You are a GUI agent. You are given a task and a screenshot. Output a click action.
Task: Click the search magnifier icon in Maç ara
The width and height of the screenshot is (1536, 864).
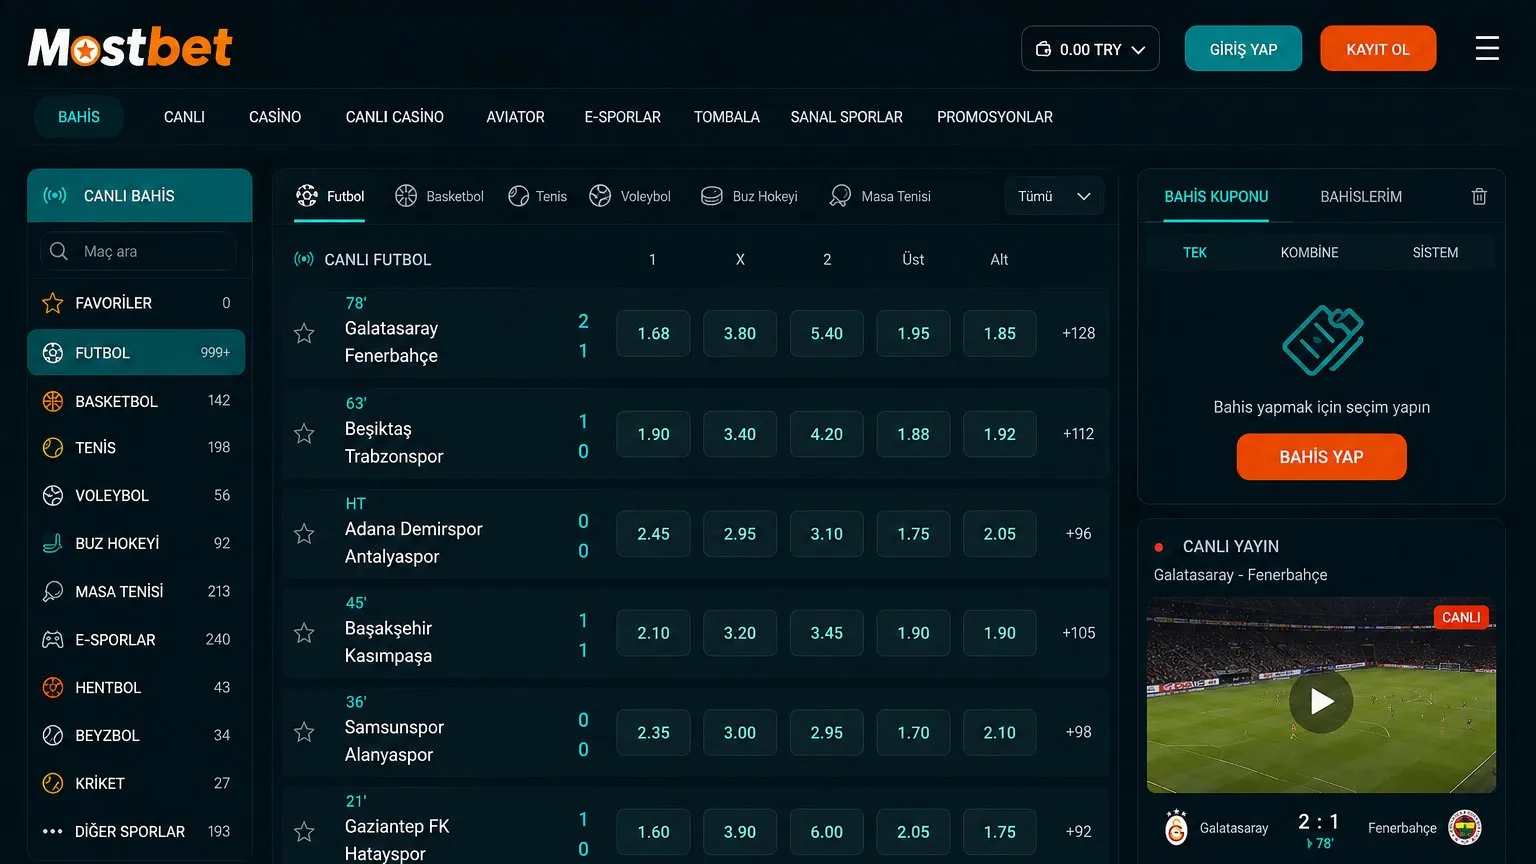(x=59, y=251)
